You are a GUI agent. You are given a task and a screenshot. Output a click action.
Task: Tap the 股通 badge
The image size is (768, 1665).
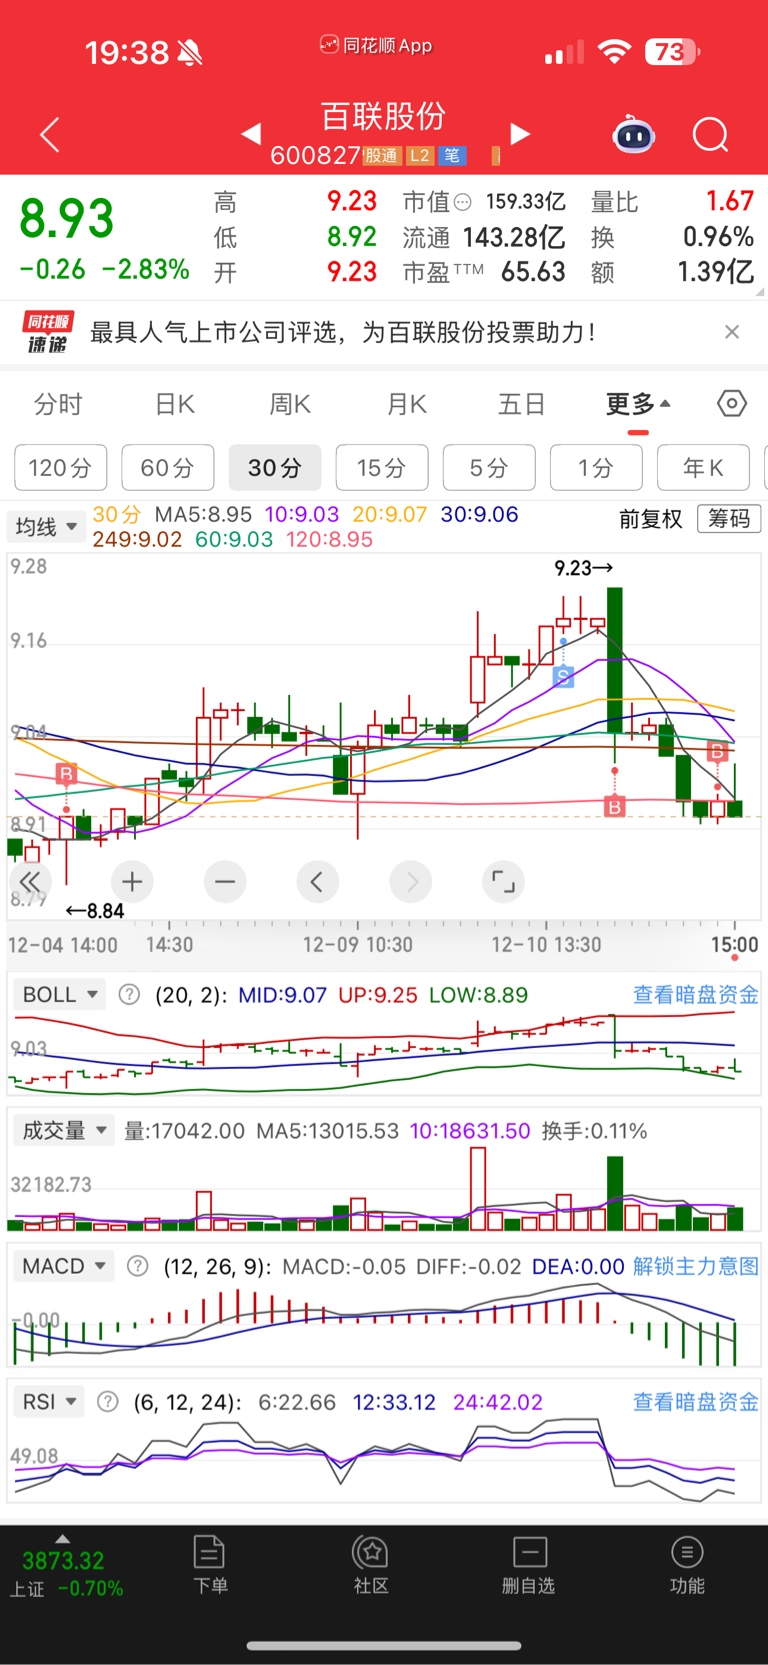(x=381, y=155)
